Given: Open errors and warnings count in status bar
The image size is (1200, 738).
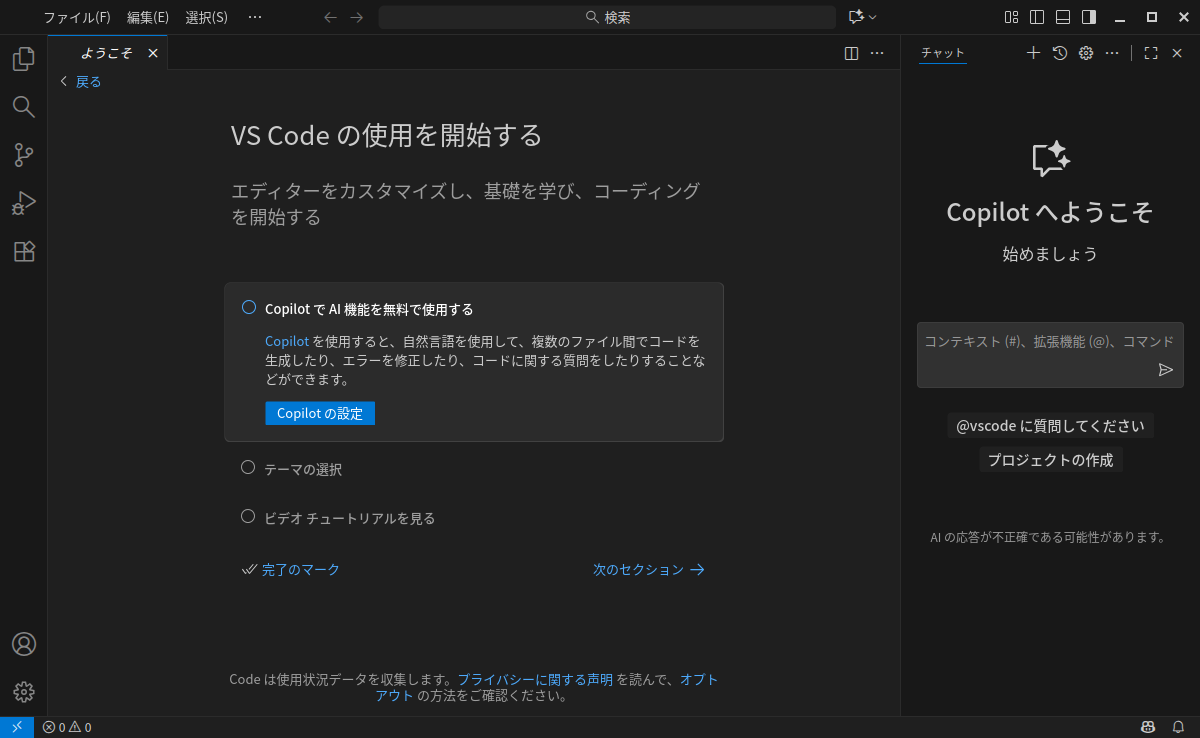Looking at the screenshot, I should pos(67,727).
